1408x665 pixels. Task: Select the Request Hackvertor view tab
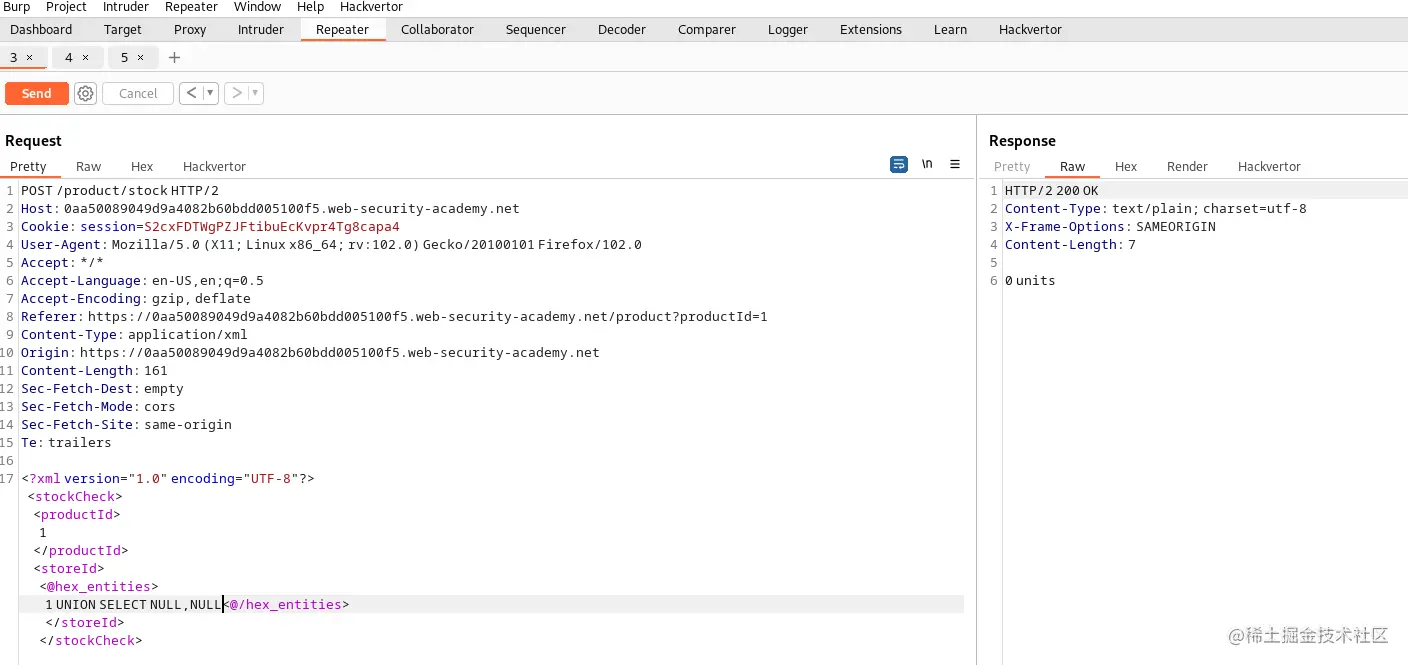pos(214,166)
